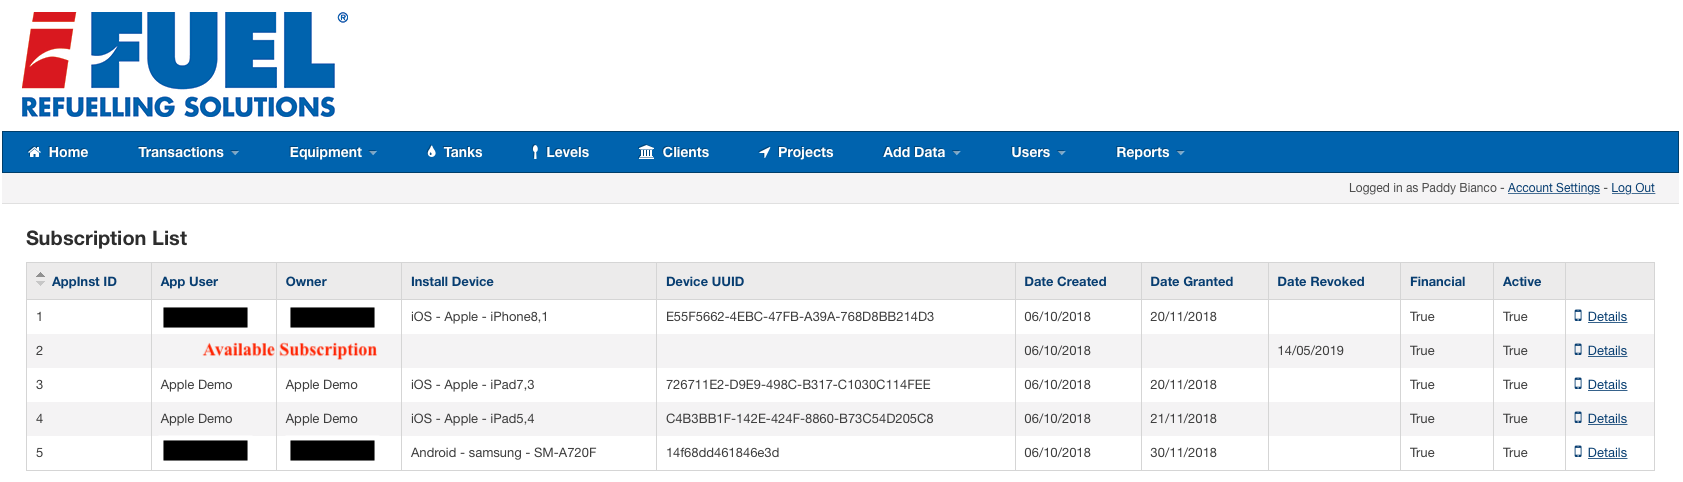Click the device icon in row 1
The width and height of the screenshot is (1683, 482).
[x=1578, y=316]
